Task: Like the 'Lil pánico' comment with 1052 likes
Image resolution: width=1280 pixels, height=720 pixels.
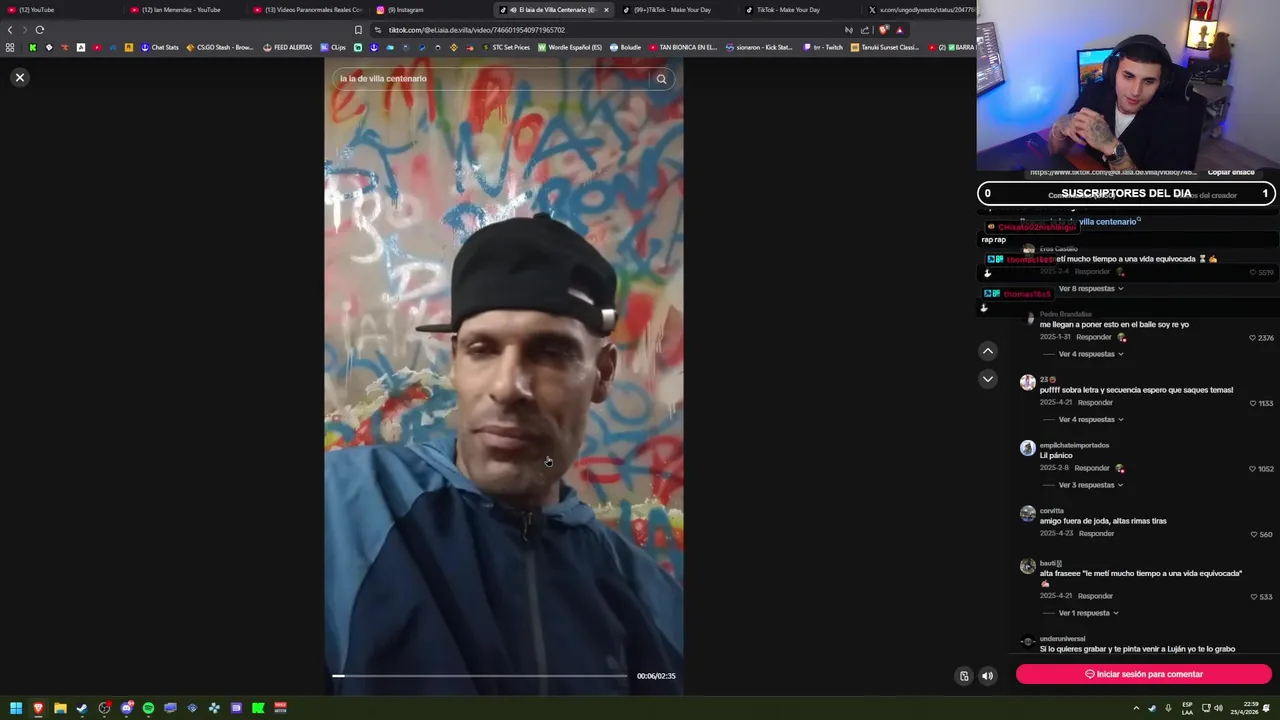Action: [x=1253, y=469]
